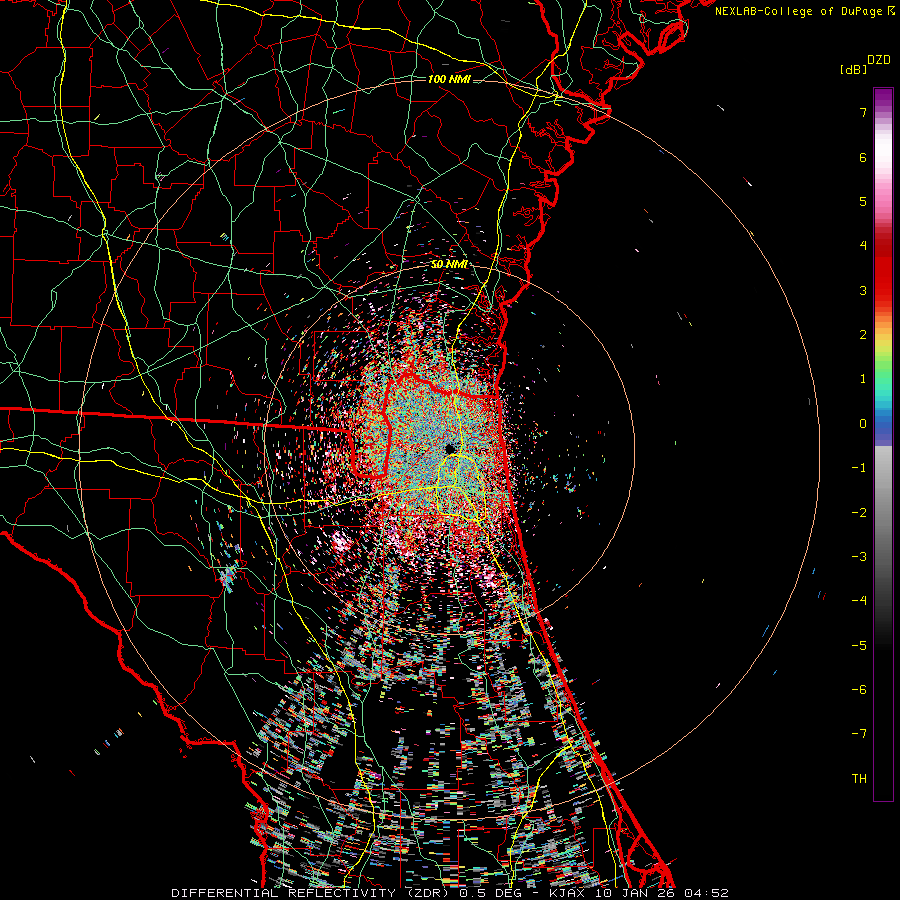Select the -3 tick label on color scale
The width and height of the screenshot is (900, 900).
tap(859, 557)
